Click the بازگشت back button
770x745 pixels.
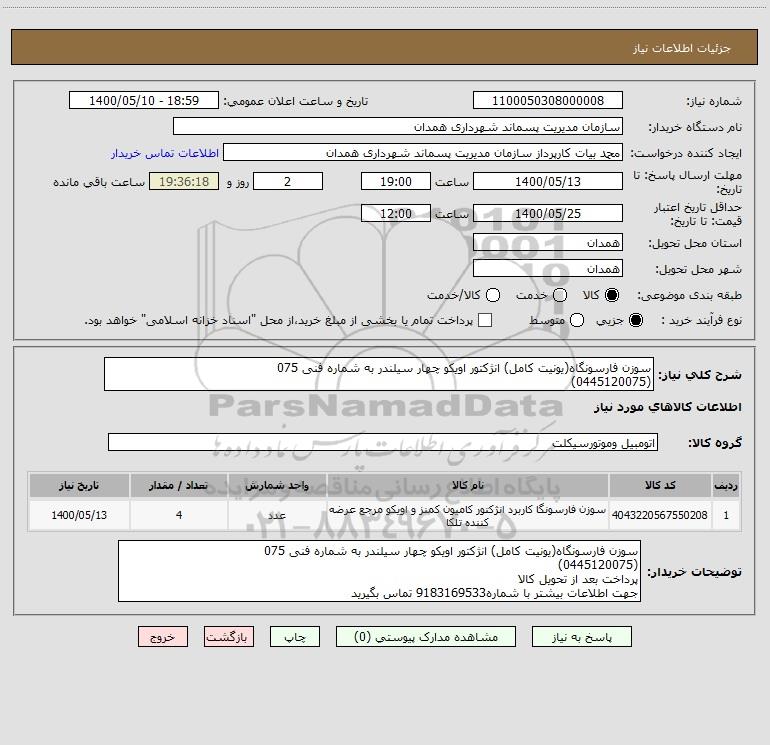coord(229,636)
